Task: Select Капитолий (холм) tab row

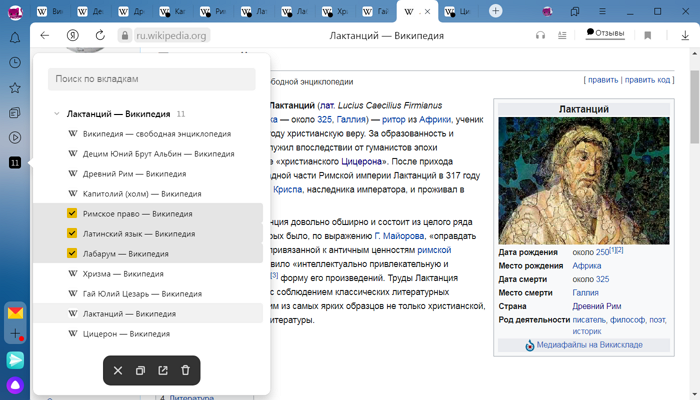Action: coord(148,194)
